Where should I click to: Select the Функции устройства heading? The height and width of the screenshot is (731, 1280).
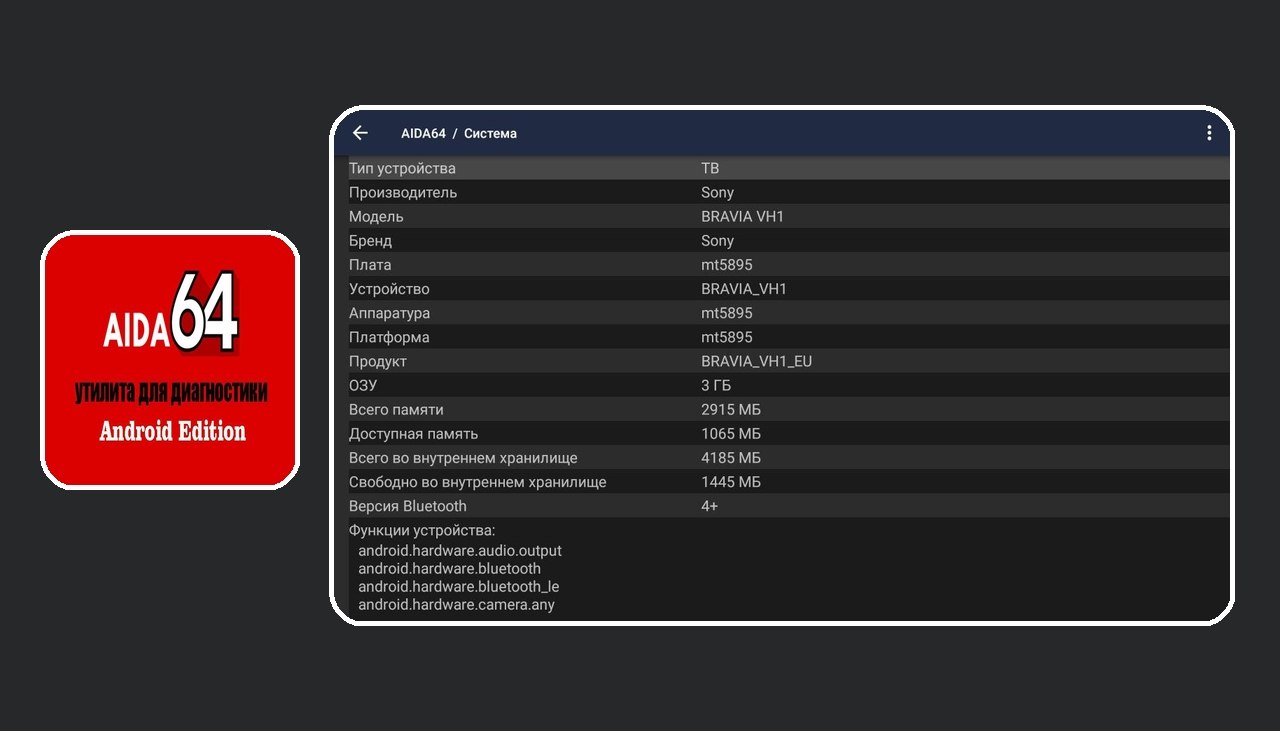pos(422,530)
